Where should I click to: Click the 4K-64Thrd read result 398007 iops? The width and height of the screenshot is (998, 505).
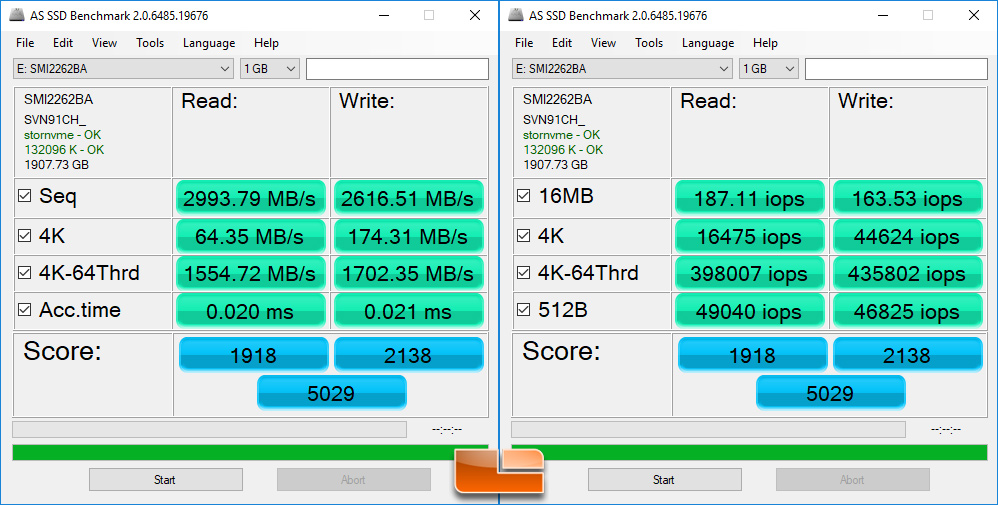(749, 273)
